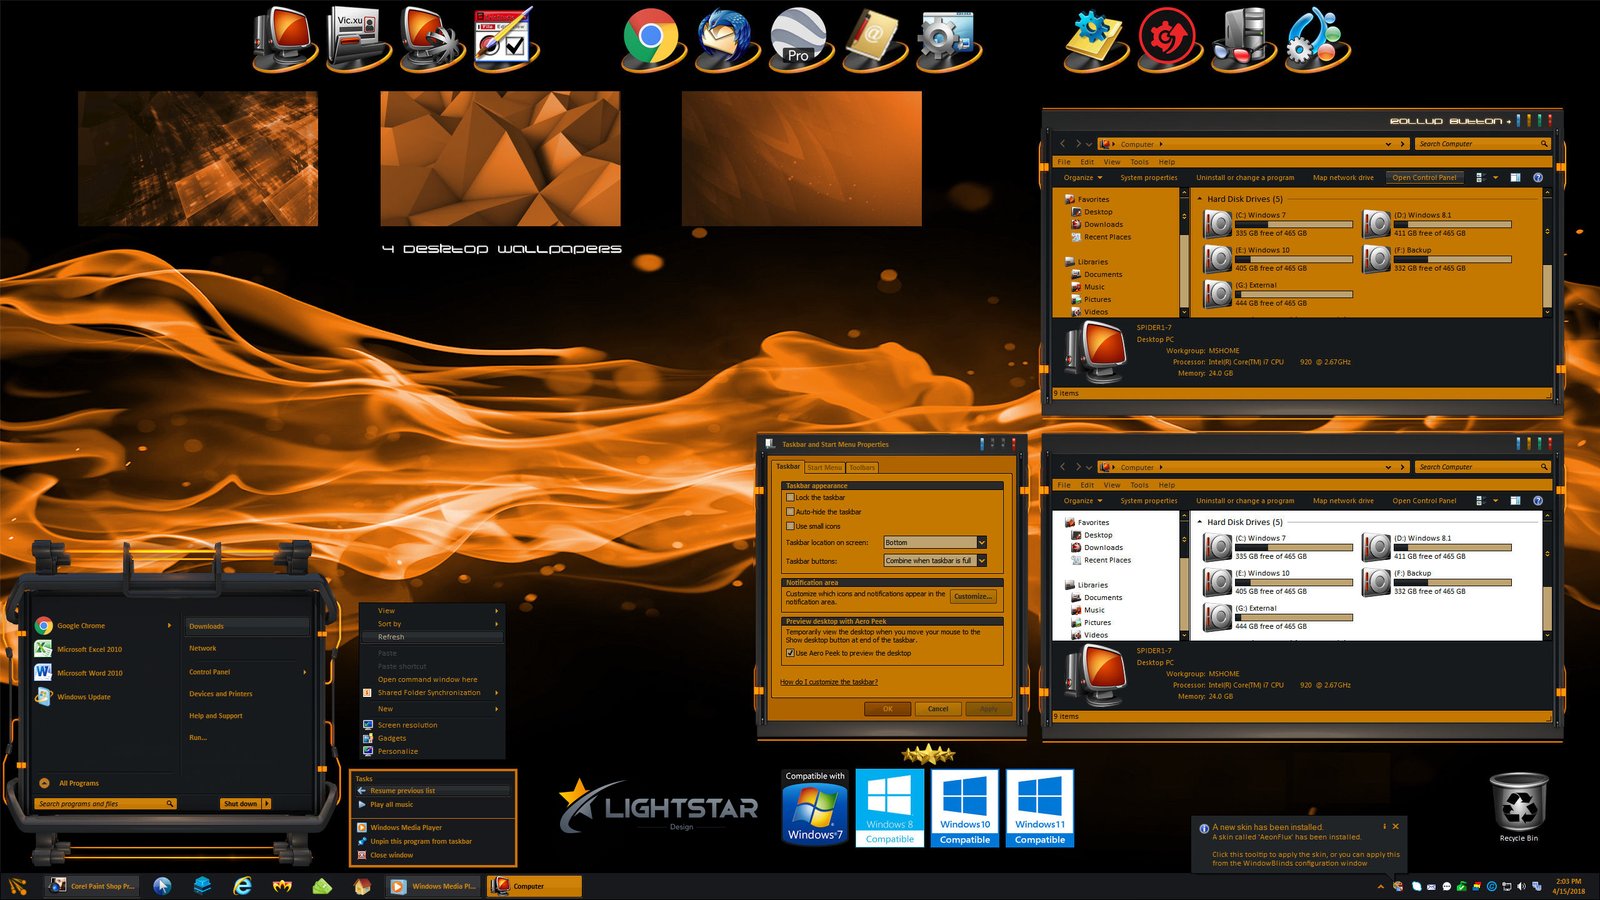Launch Internet Explorer from taskbar

tap(242, 886)
